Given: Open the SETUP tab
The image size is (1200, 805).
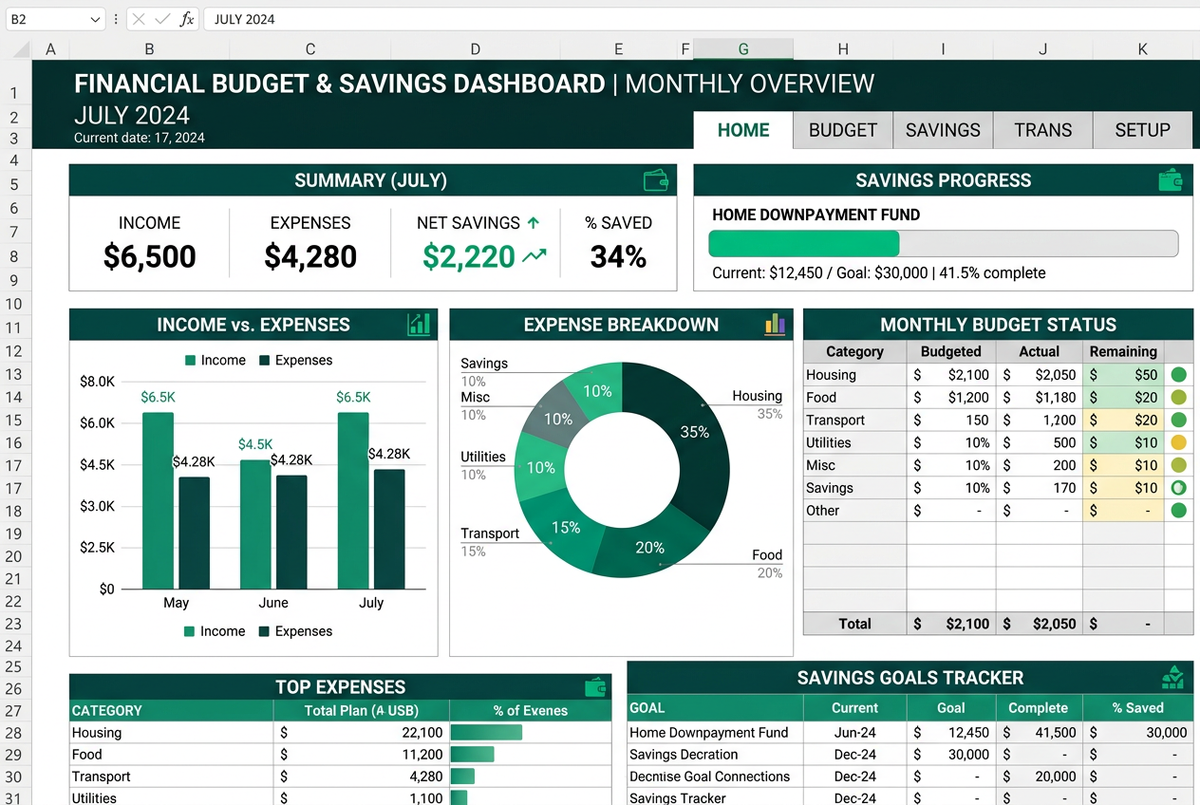Looking at the screenshot, I should (1142, 130).
